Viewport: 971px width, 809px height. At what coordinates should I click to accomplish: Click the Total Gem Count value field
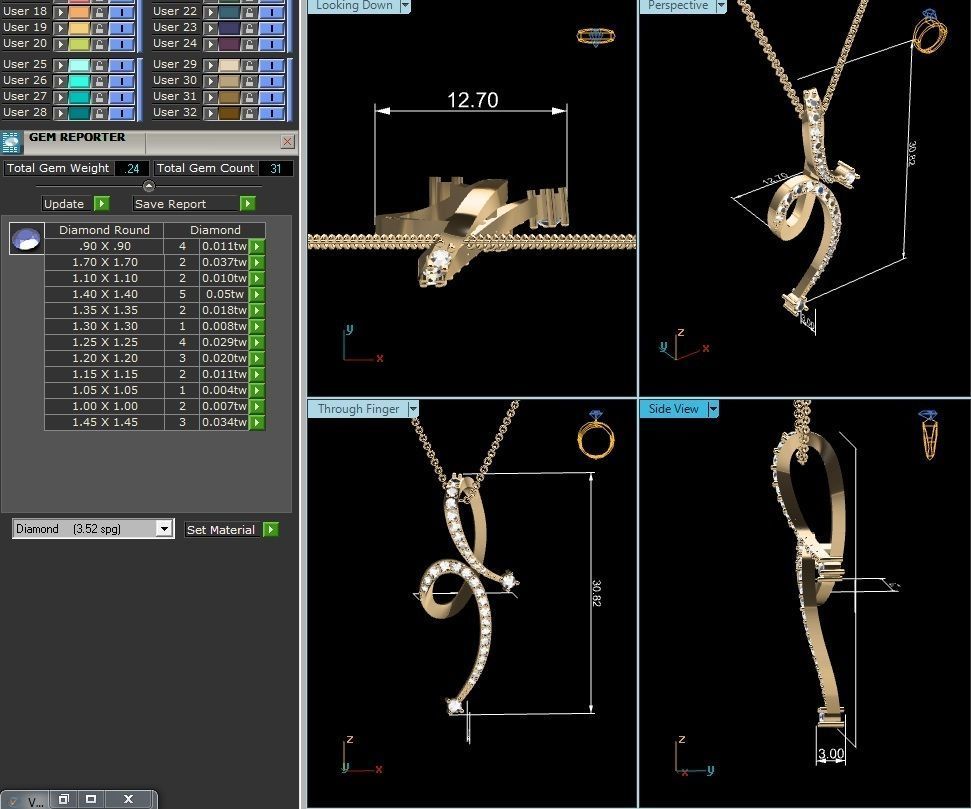276,168
